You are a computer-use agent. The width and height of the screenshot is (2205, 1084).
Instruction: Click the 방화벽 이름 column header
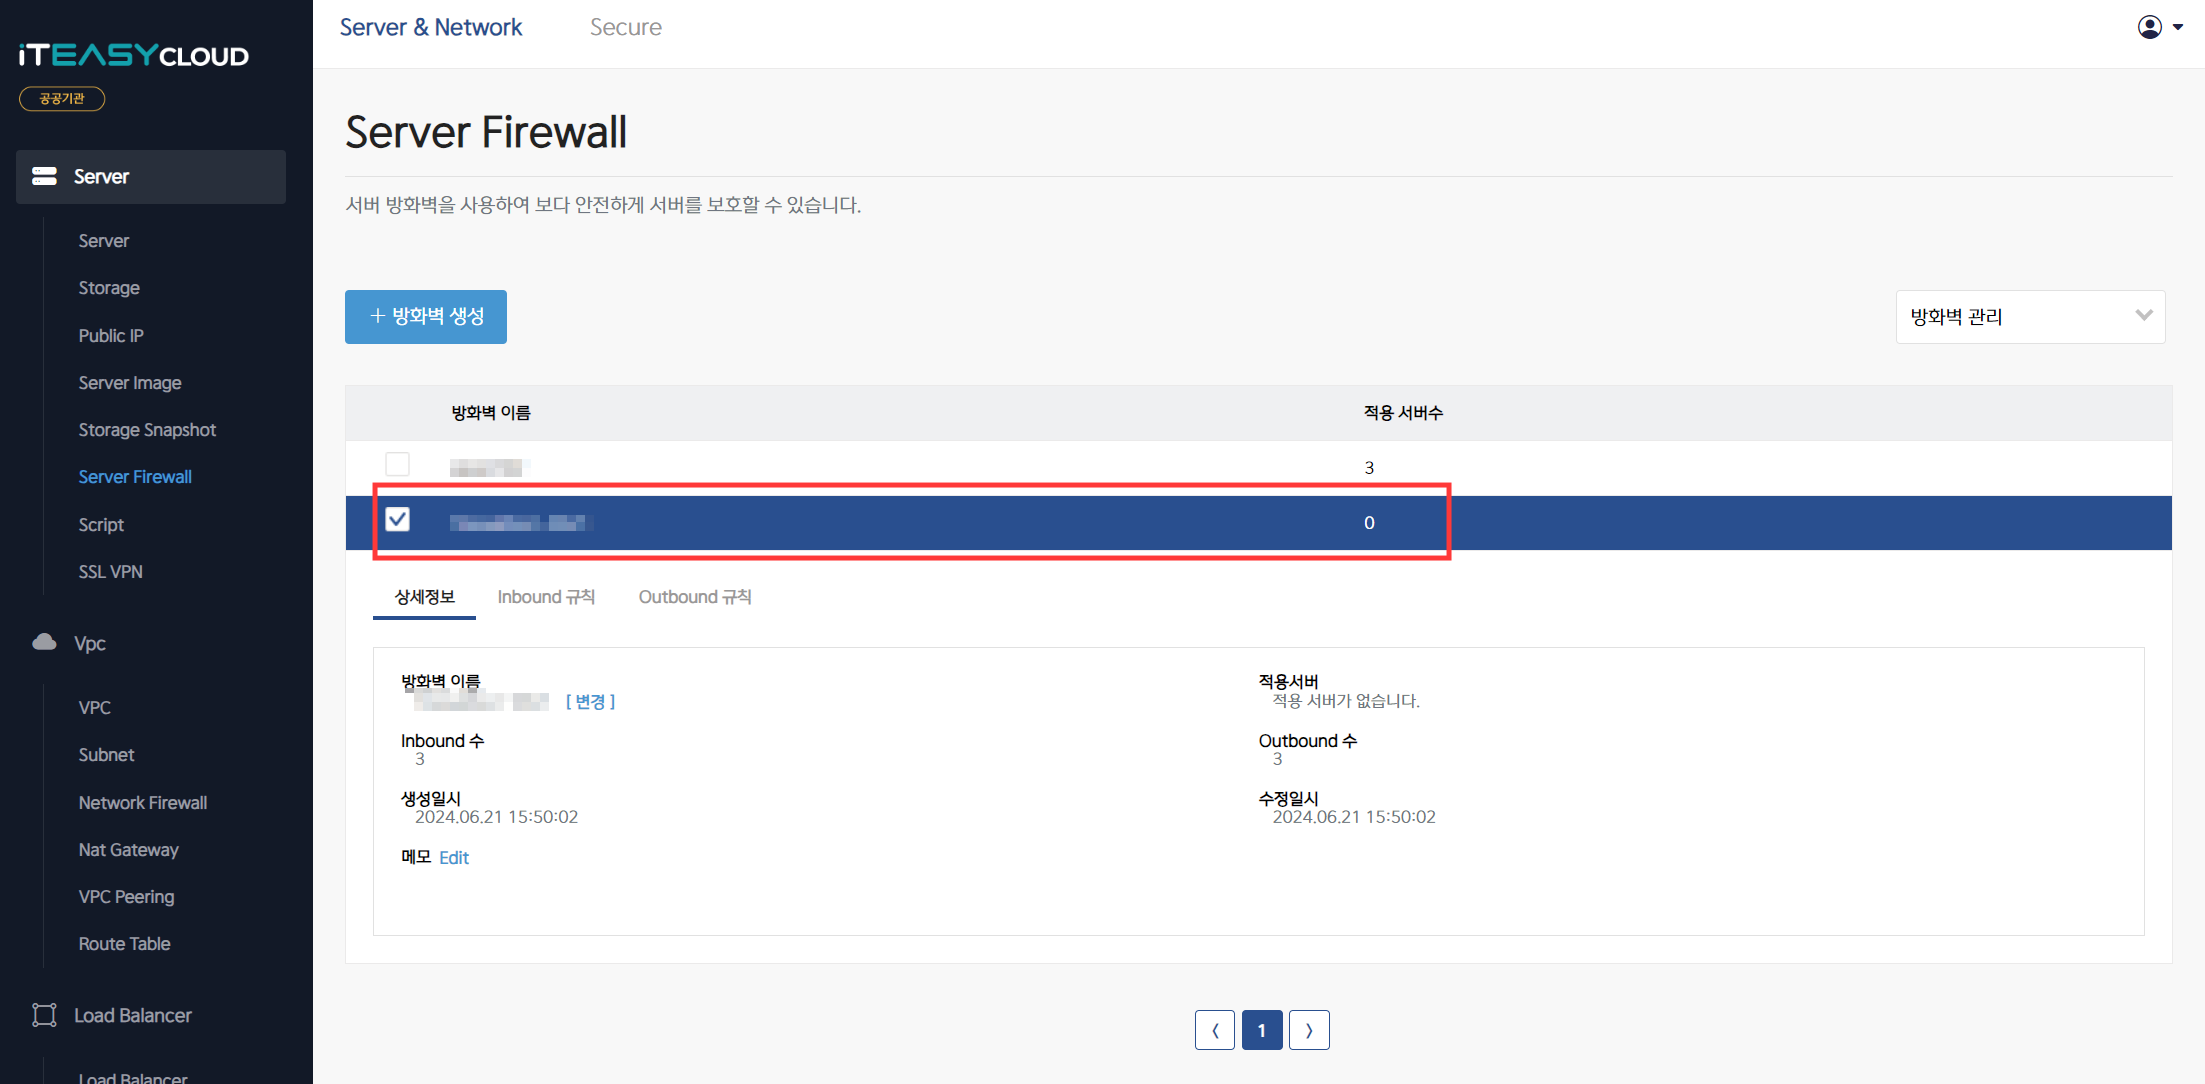tap(490, 413)
